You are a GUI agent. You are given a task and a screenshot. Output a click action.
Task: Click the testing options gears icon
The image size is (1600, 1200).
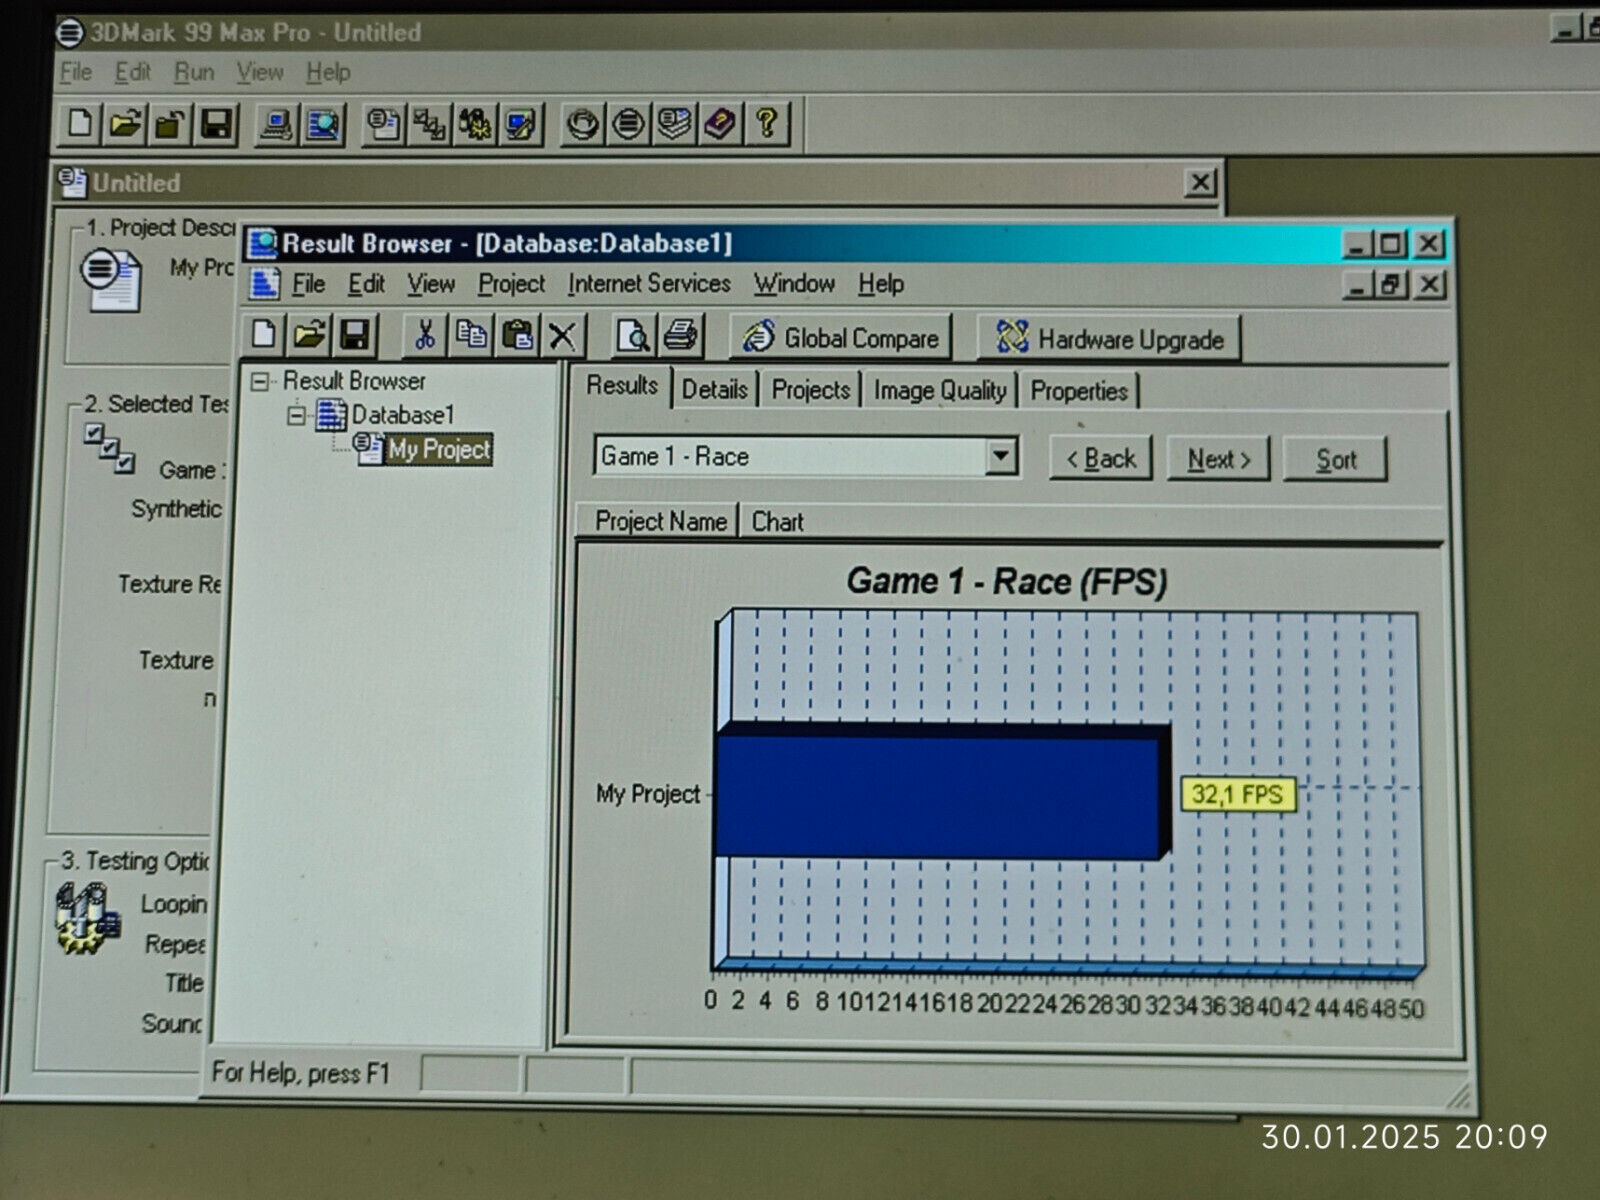87,918
